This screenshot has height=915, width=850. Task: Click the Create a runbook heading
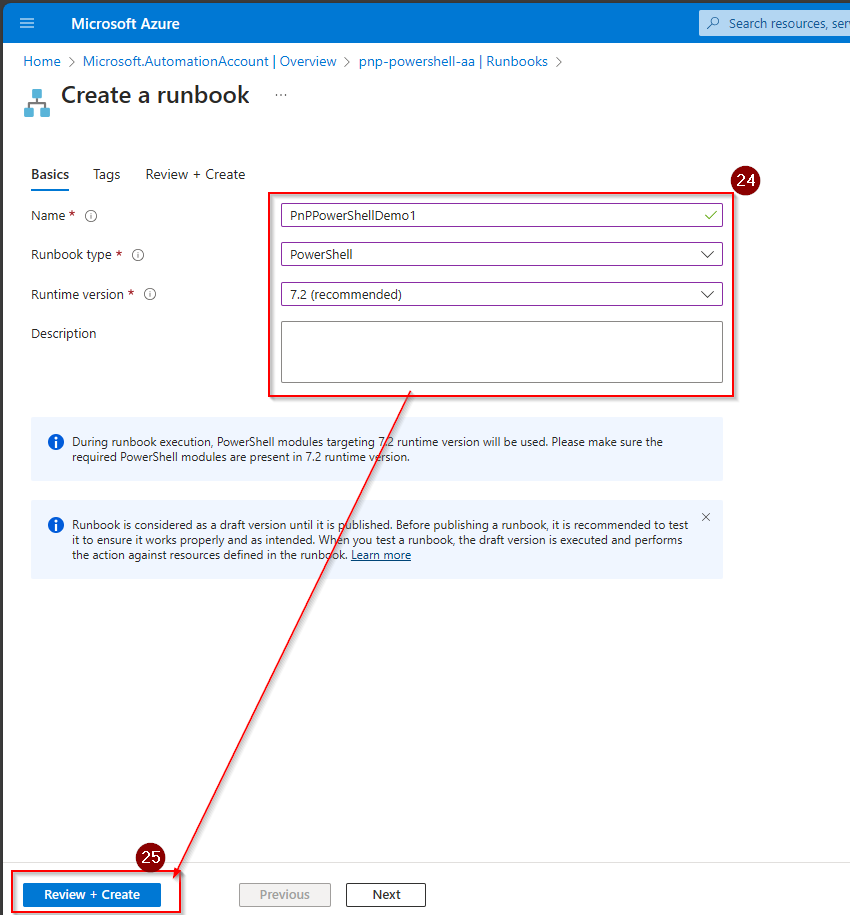click(155, 95)
